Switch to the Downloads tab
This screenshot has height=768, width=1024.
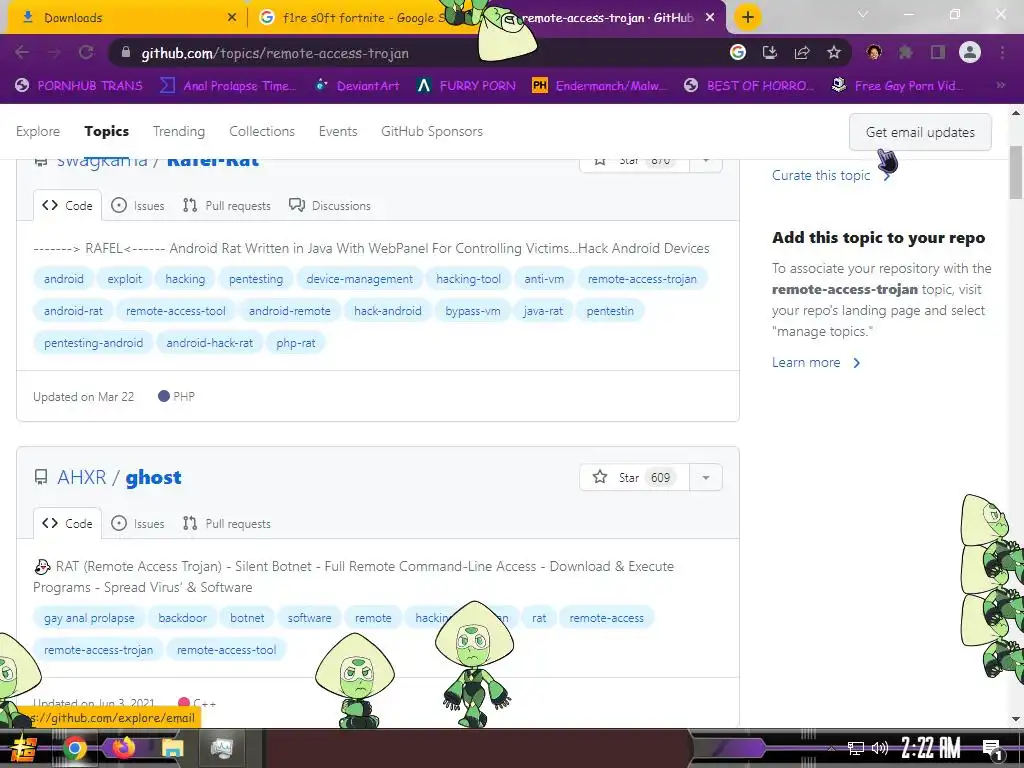tap(124, 18)
